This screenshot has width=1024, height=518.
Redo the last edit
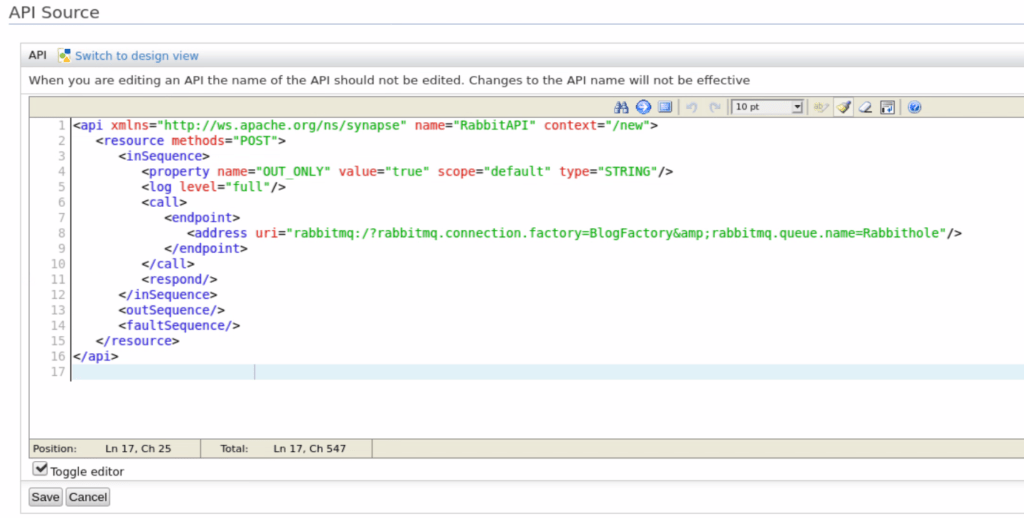pyautogui.click(x=715, y=107)
